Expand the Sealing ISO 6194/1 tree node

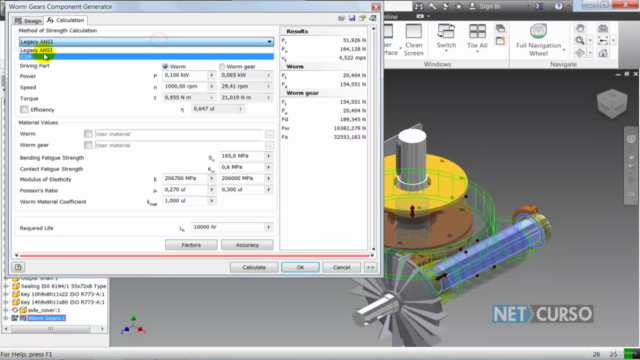point(6,286)
